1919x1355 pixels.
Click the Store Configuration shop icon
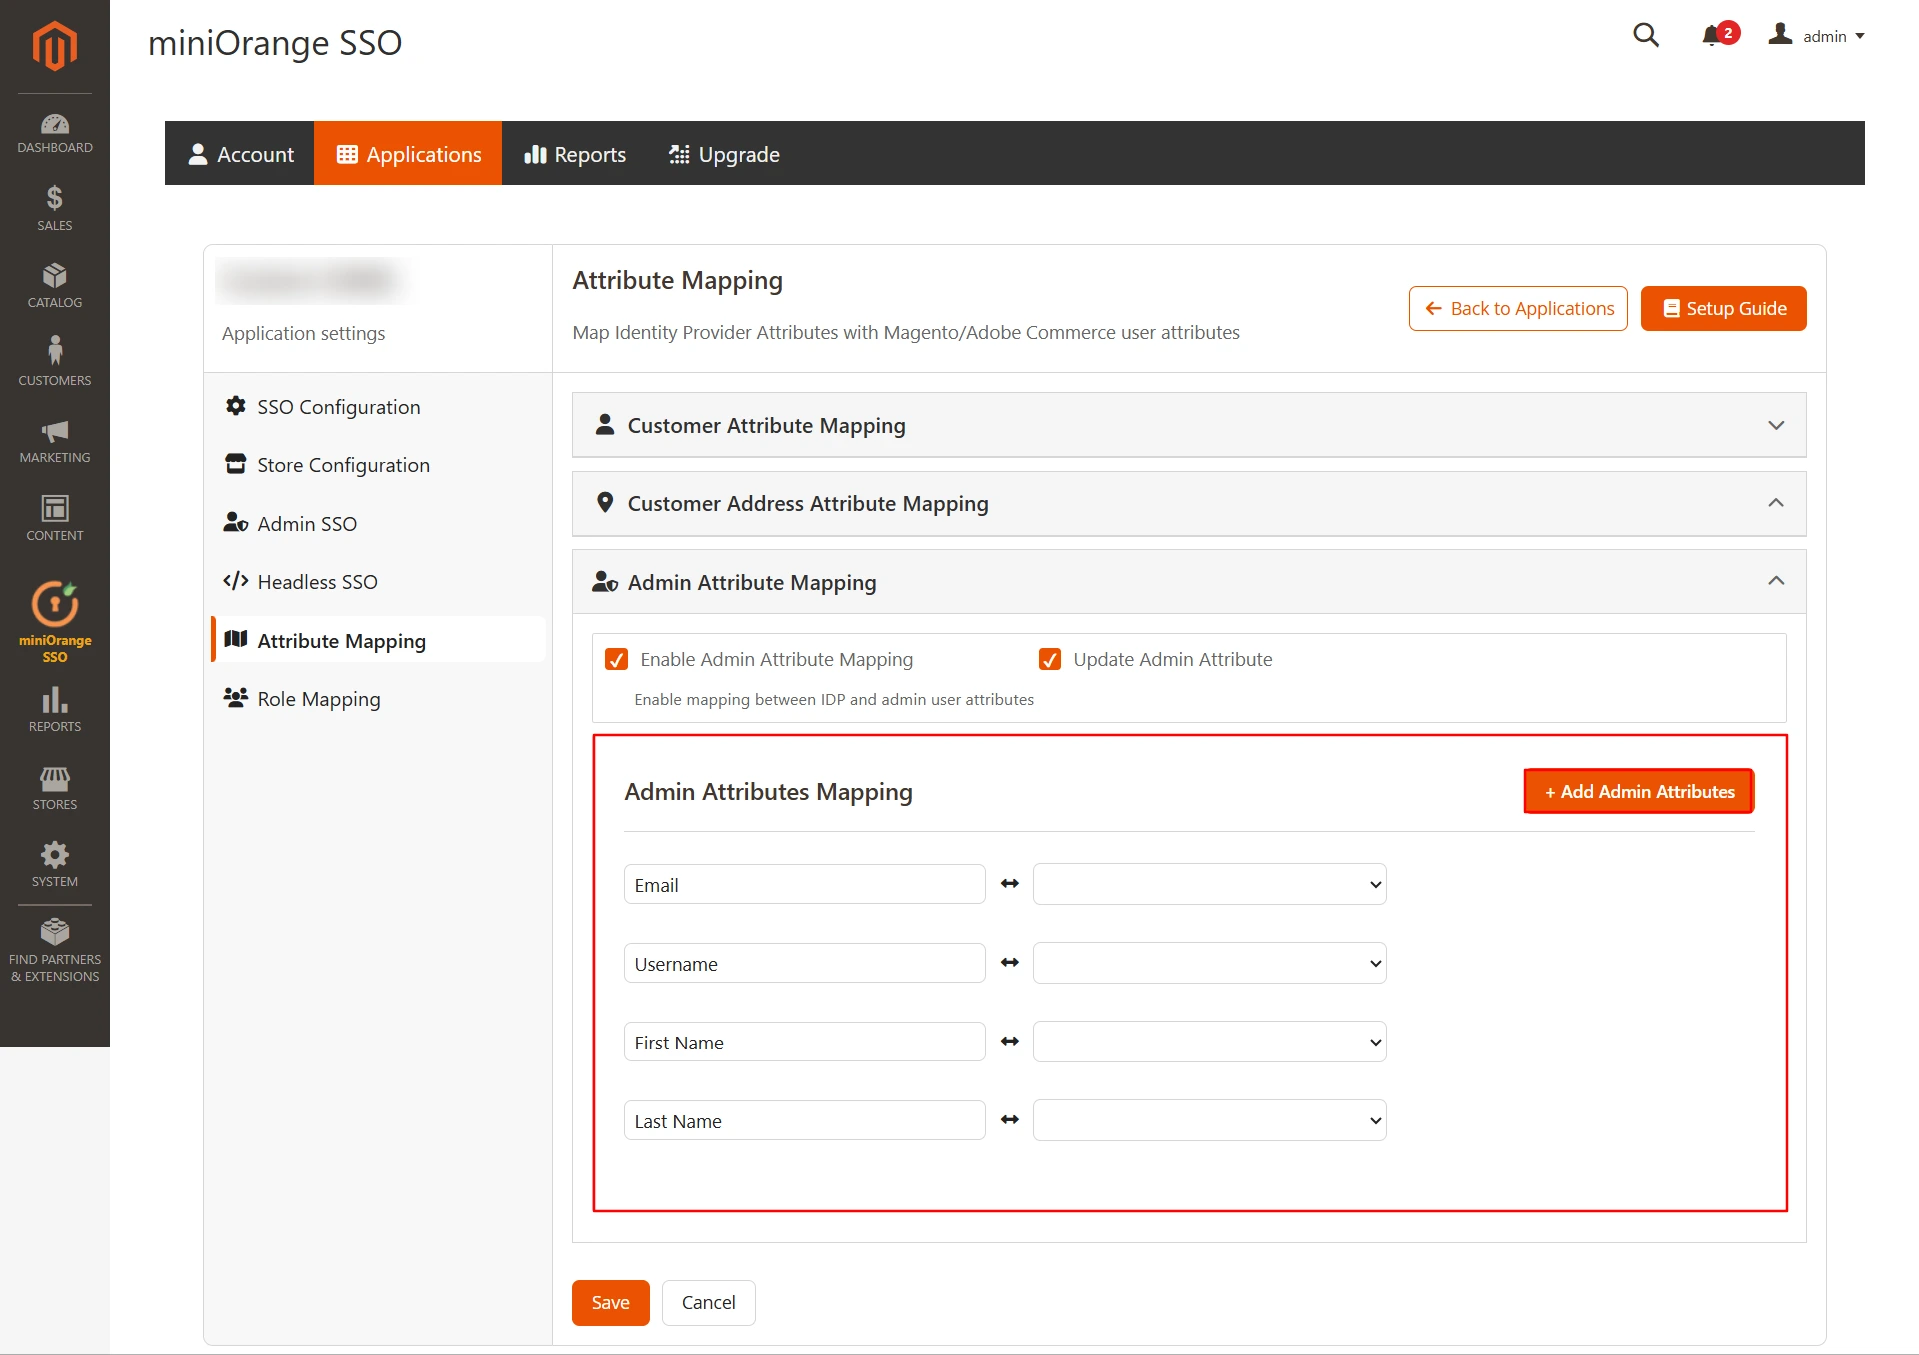point(236,464)
